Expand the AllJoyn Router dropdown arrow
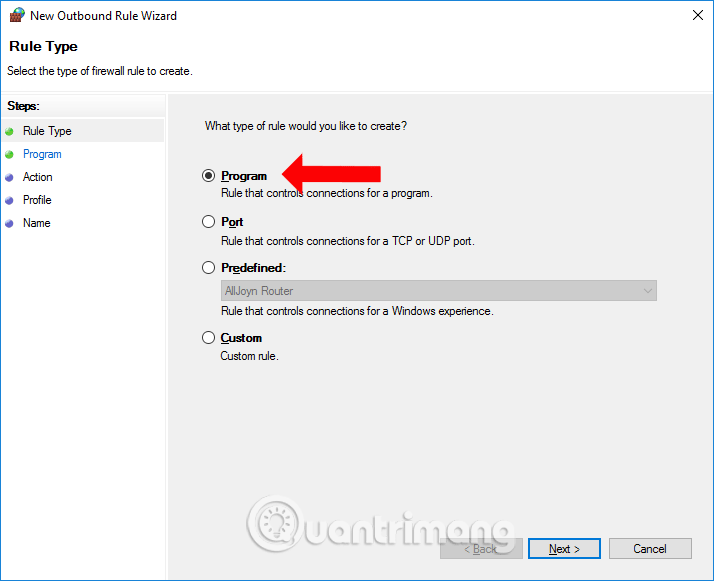The width and height of the screenshot is (714, 581). point(648,291)
